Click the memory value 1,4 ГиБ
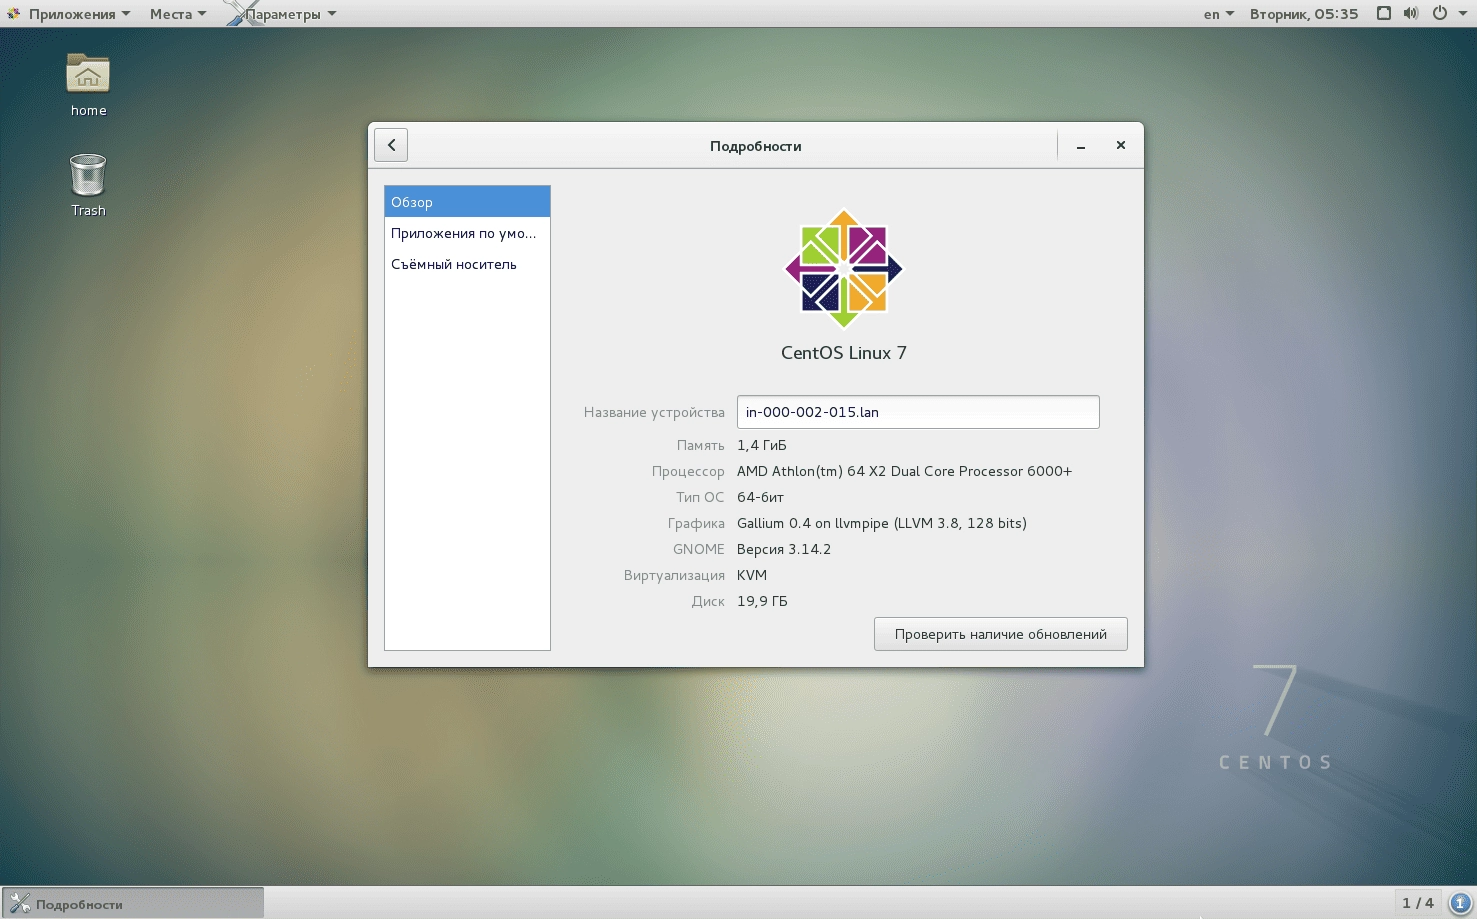The image size is (1477, 919). pos(762,445)
